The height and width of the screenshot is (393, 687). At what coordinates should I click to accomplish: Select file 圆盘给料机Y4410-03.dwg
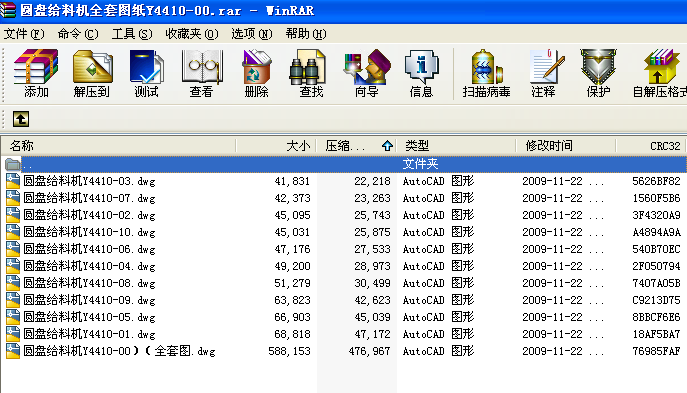89,181
